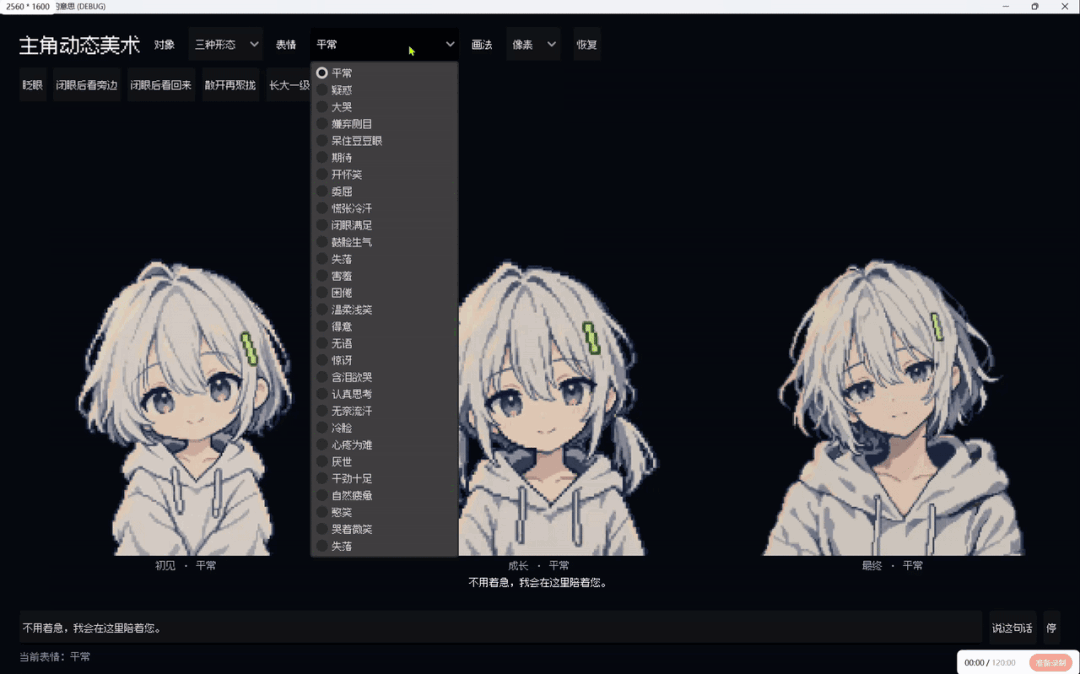Start the 散开再聚拢 animation
The height and width of the screenshot is (674, 1080).
(230, 85)
